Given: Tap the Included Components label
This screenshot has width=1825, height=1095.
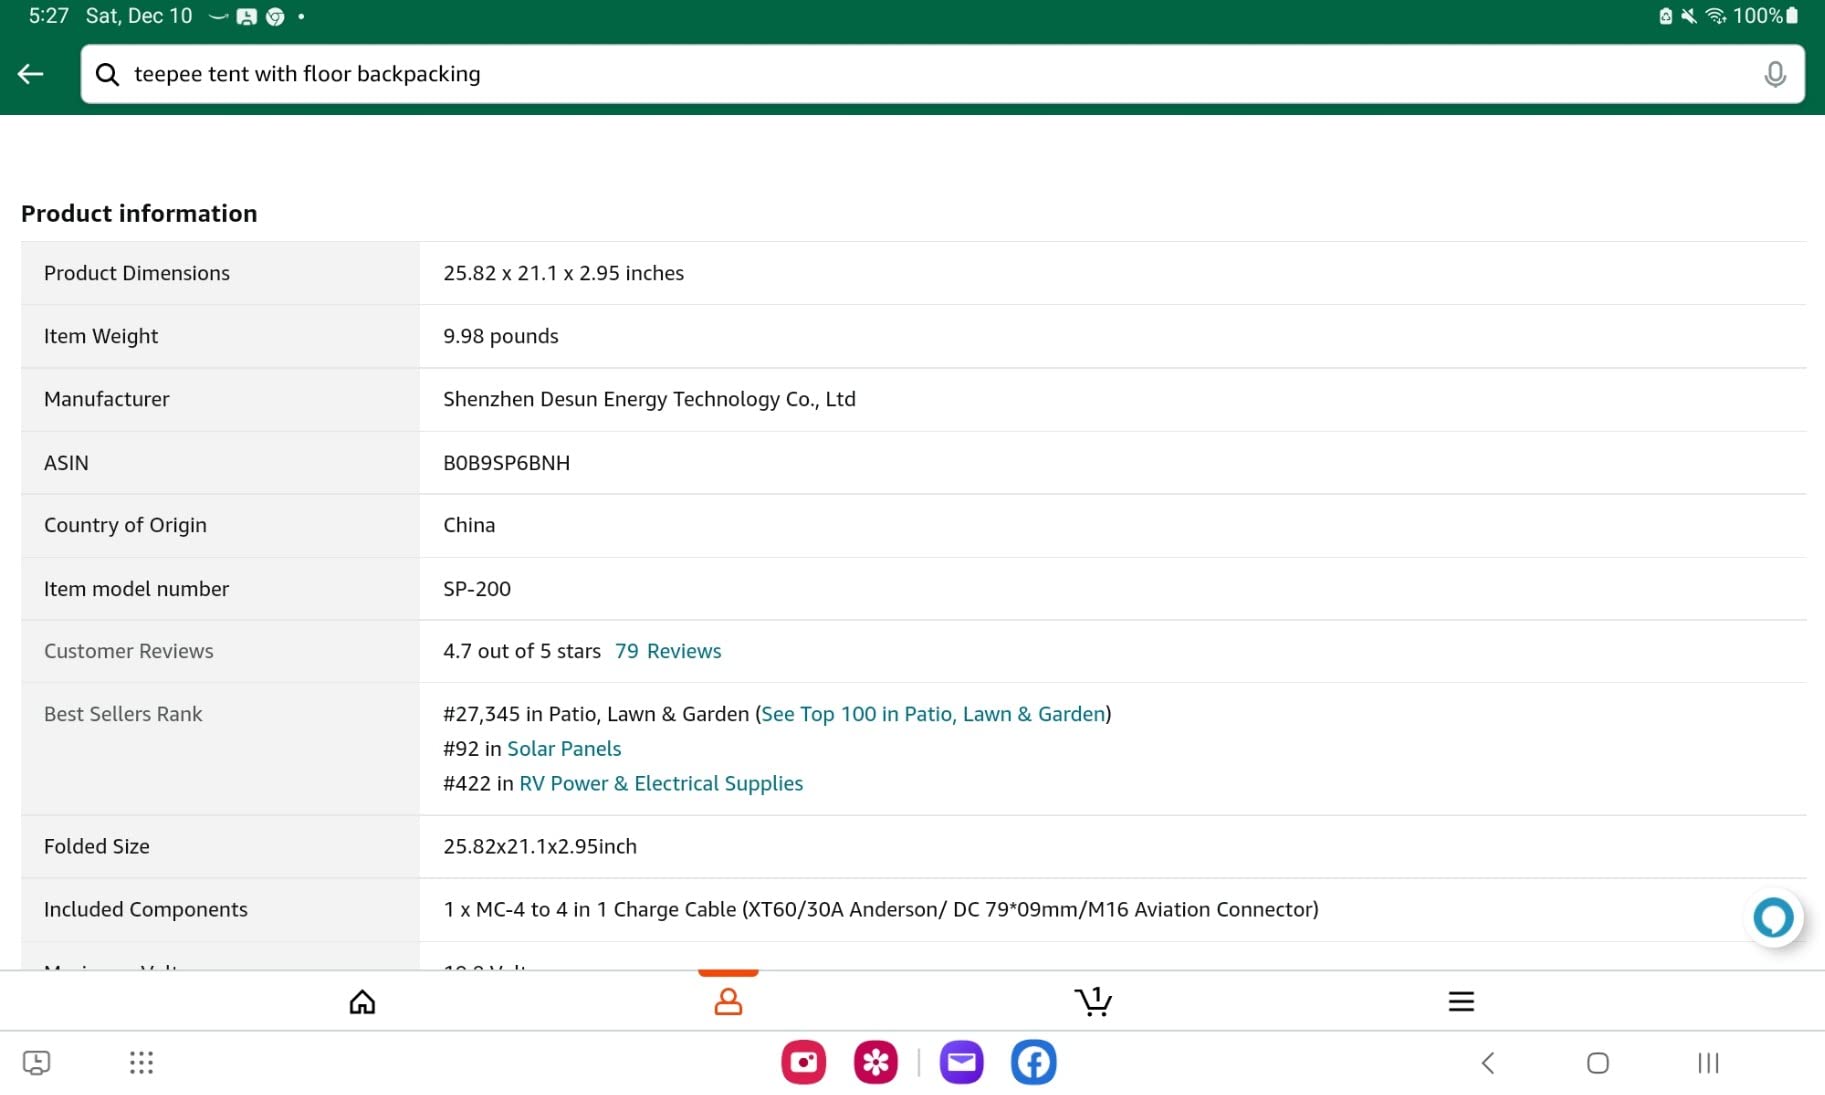Looking at the screenshot, I should 146,909.
